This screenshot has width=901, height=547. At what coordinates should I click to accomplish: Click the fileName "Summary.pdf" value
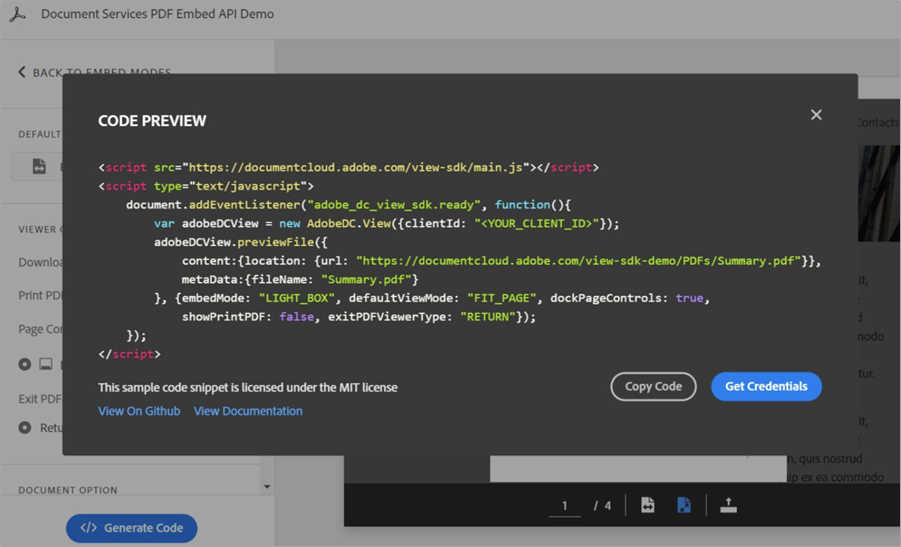366,280
